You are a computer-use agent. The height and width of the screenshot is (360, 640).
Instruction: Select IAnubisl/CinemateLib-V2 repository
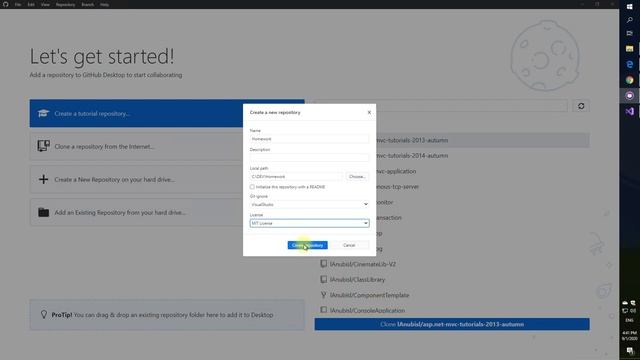point(452,264)
